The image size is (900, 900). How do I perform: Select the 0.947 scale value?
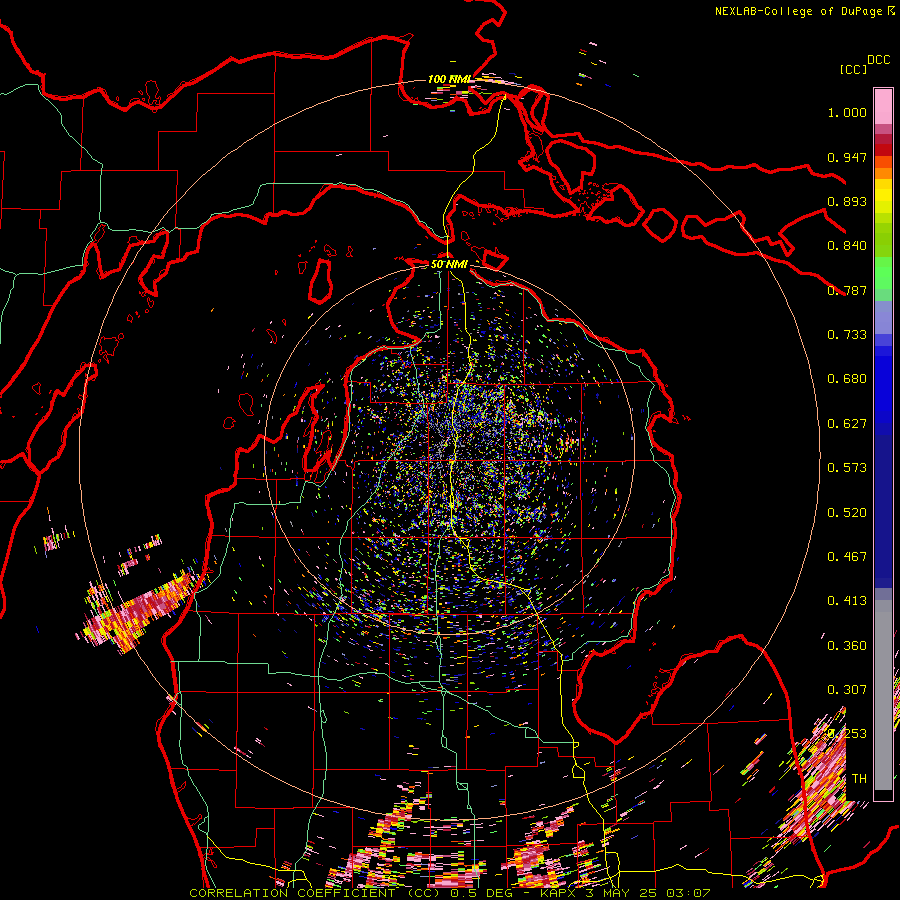point(847,157)
